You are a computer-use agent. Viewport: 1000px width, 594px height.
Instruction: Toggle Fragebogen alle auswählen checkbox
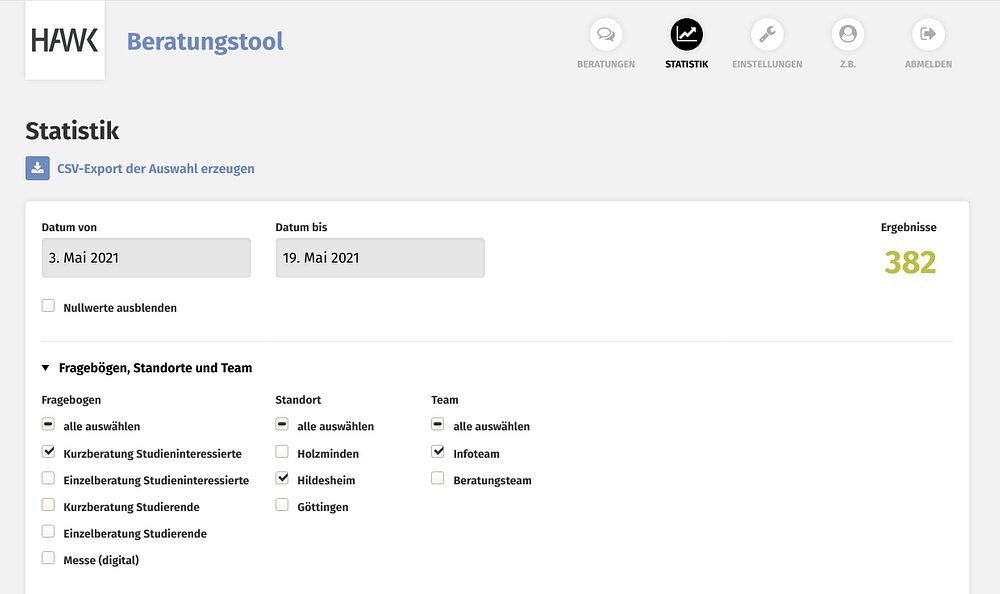[48, 424]
